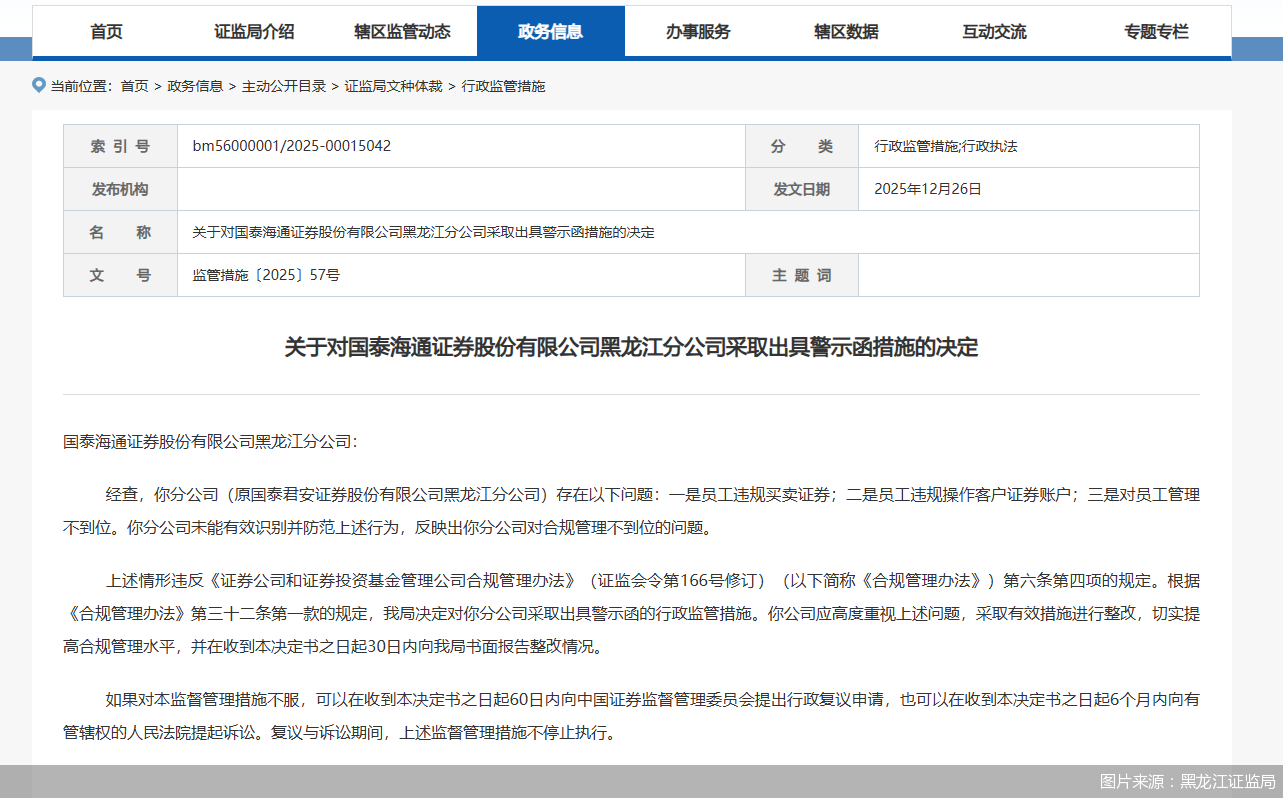Select the 发文日期 value 2025年12月26日

coord(927,189)
